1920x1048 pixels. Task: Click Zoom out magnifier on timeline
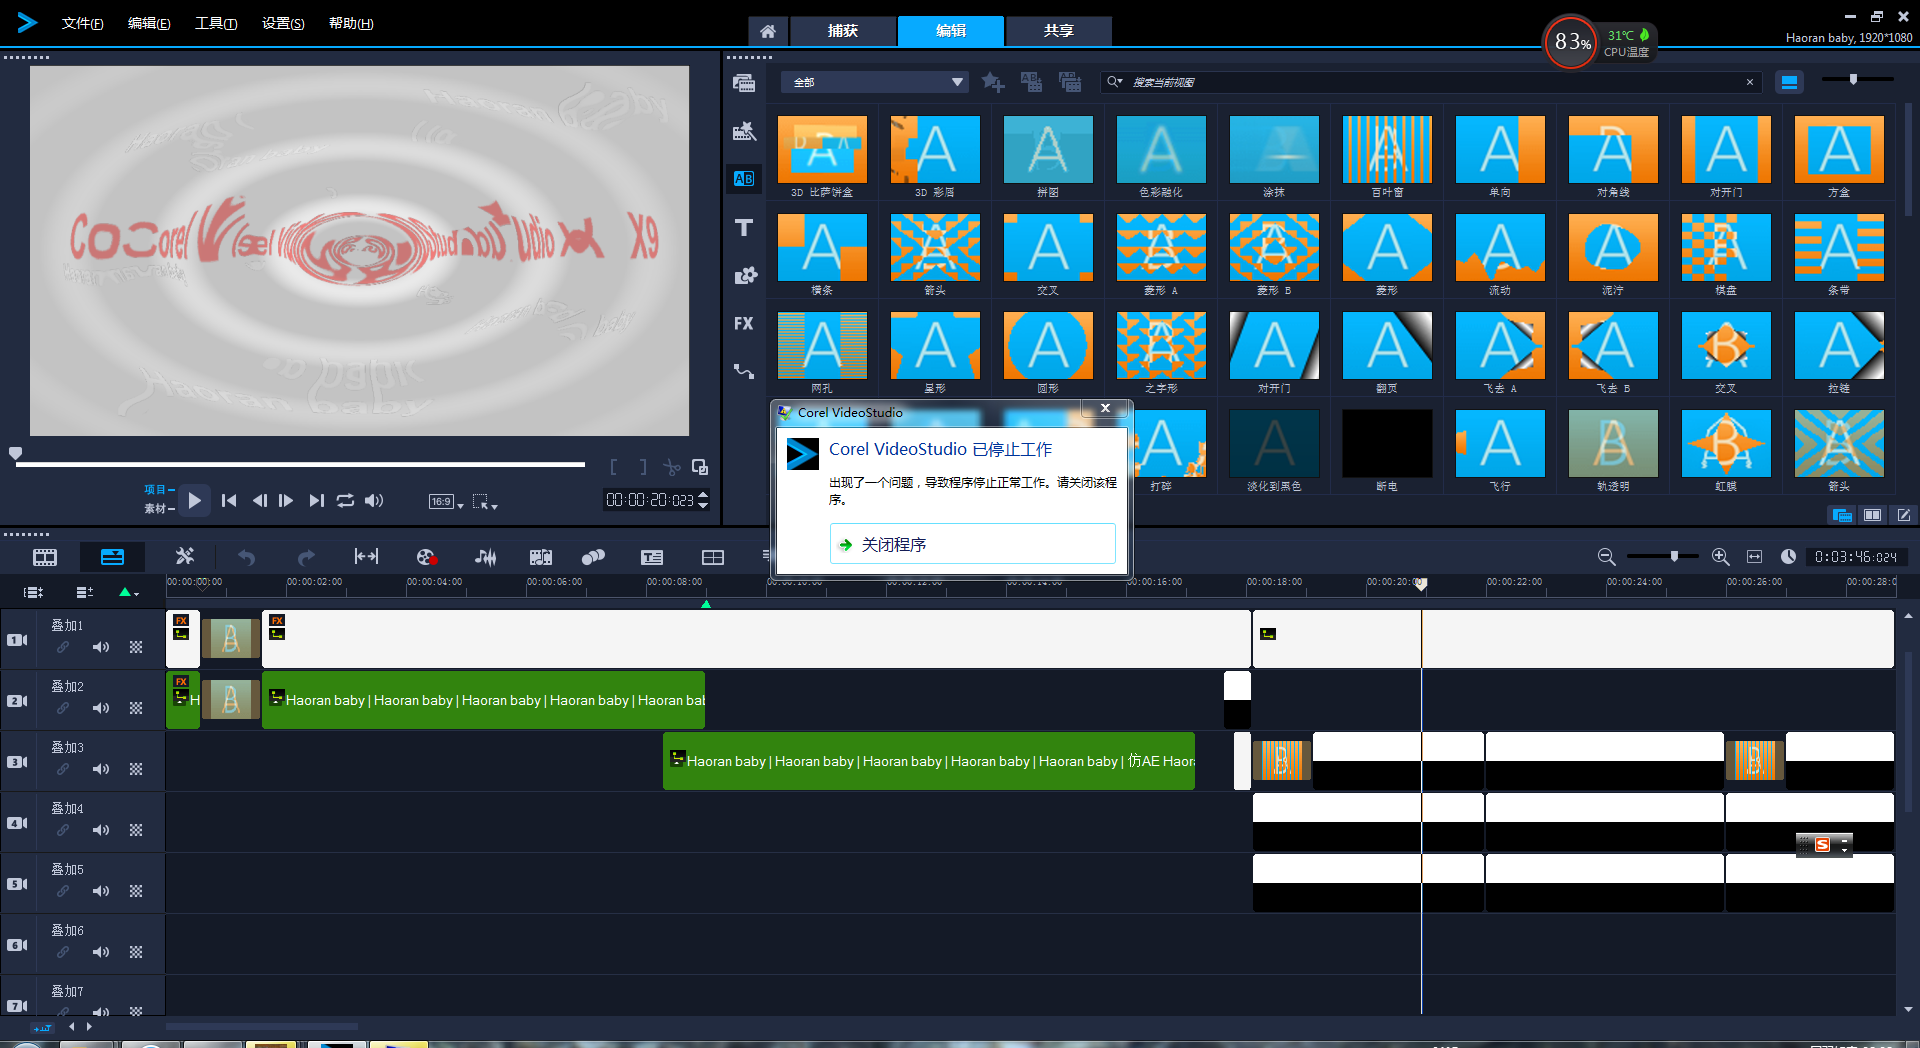point(1606,556)
